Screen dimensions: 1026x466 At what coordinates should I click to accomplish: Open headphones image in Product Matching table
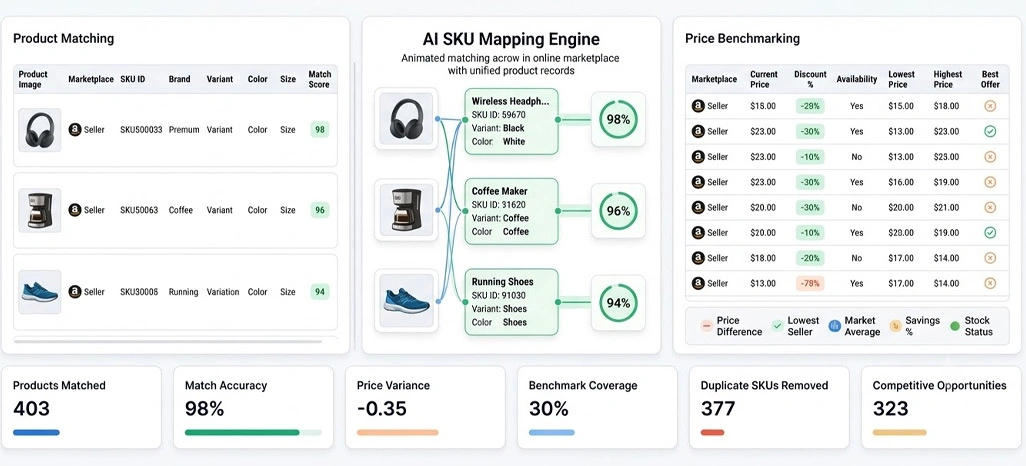[40, 130]
